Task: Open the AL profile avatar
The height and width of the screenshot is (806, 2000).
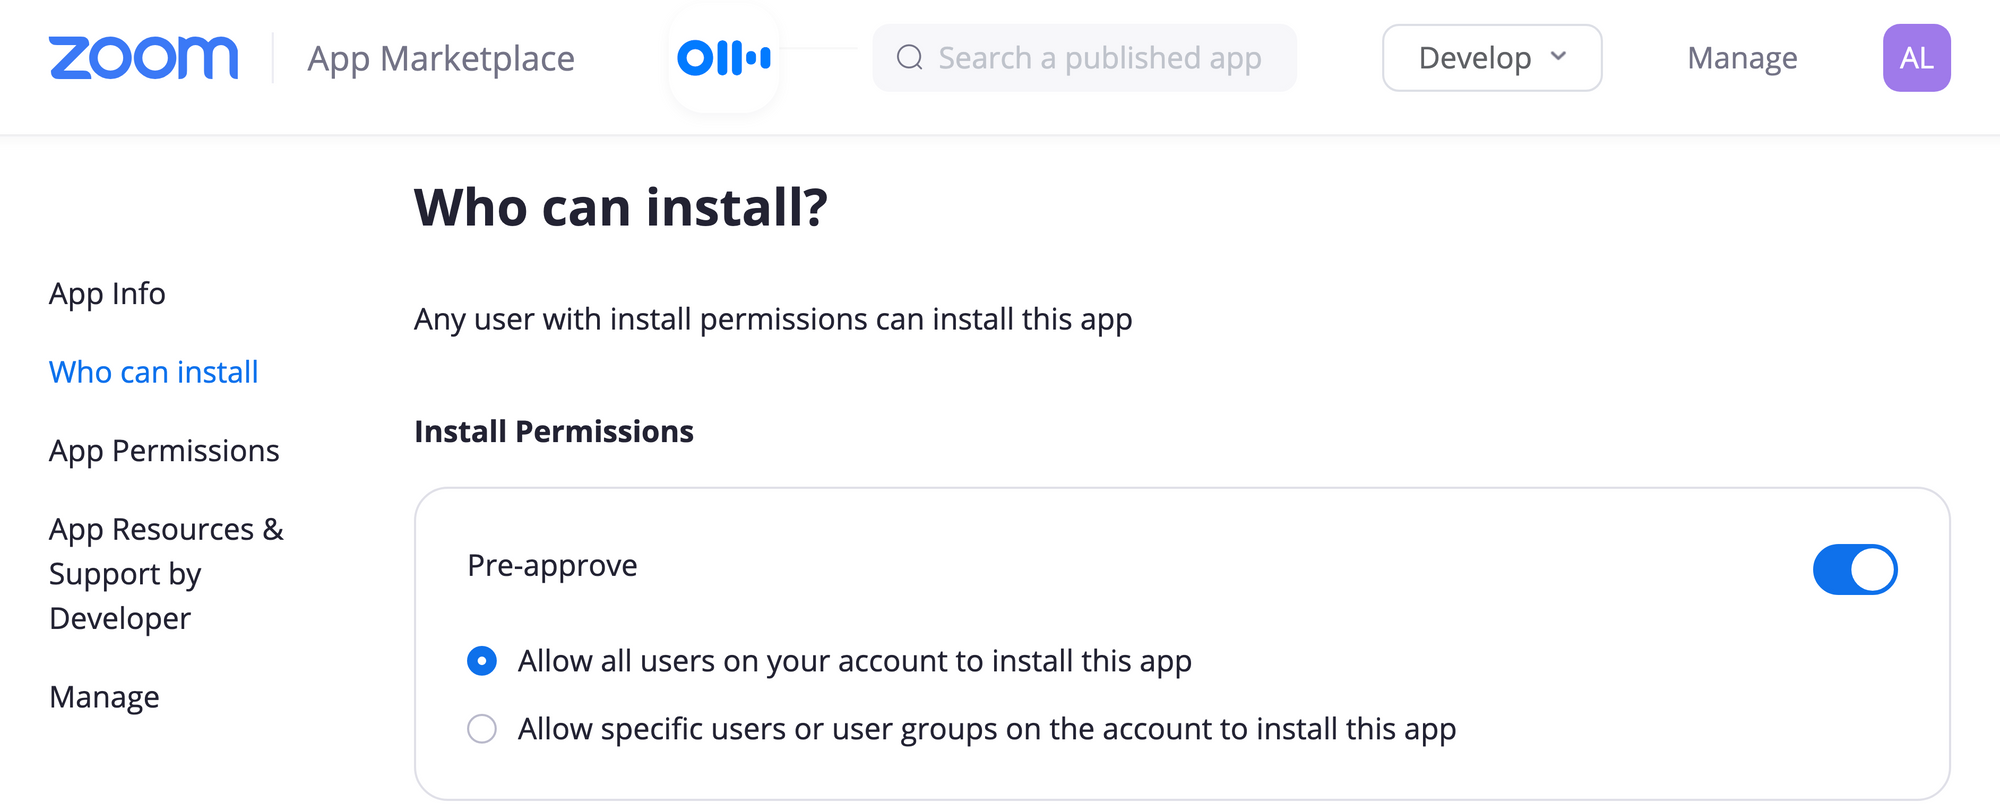Action: tap(1916, 58)
